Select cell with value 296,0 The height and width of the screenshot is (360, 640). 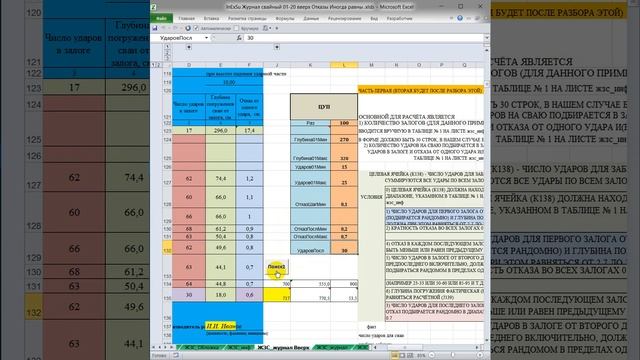click(220, 131)
